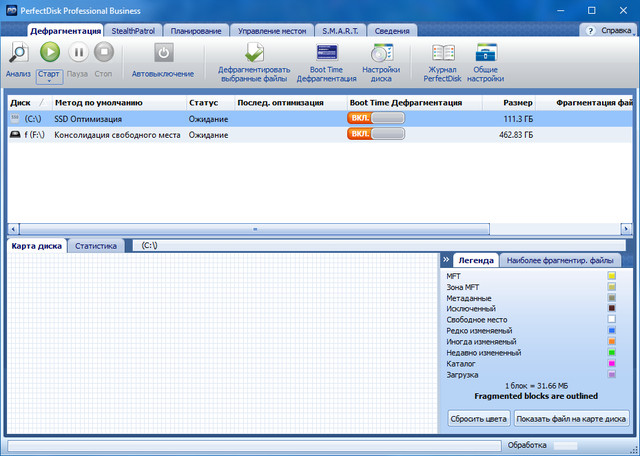640x456 pixels.
Task: Click the Анализ magnifier icon
Action: pyautogui.click(x=18, y=52)
